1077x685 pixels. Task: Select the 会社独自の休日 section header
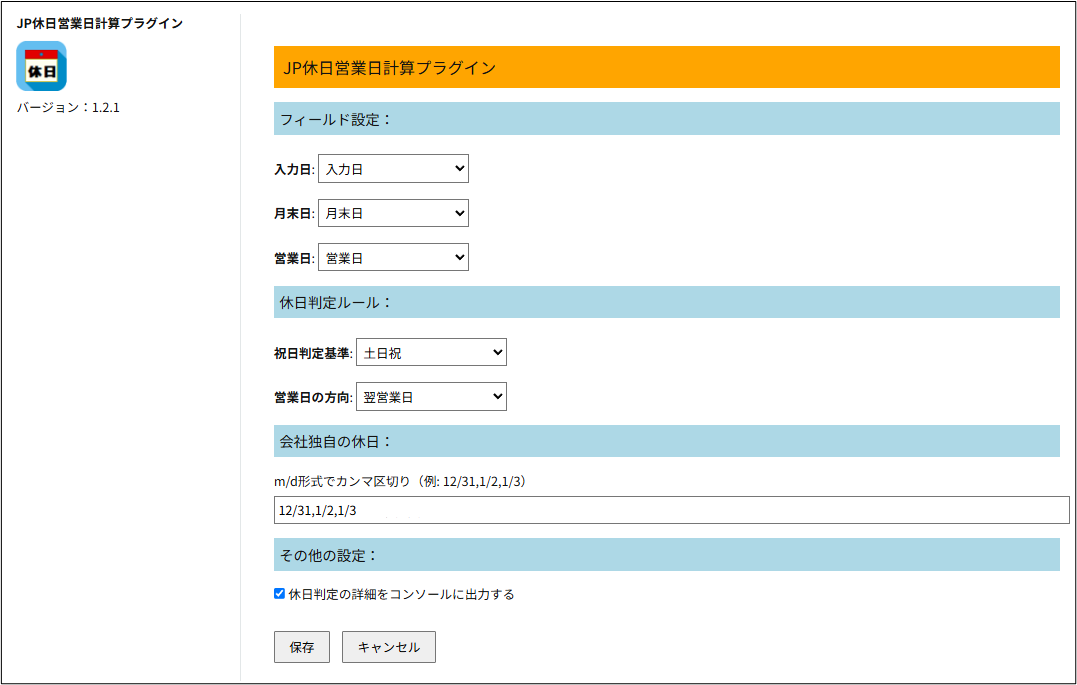tap(666, 441)
